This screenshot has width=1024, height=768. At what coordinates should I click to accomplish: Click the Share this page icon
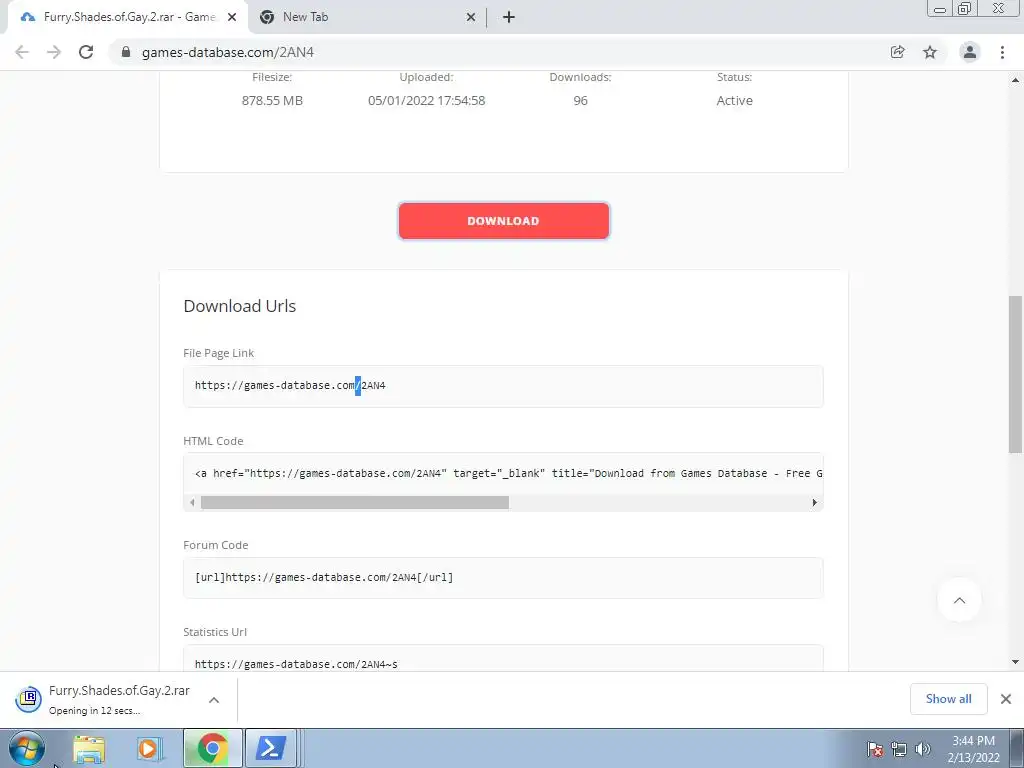coord(897,52)
